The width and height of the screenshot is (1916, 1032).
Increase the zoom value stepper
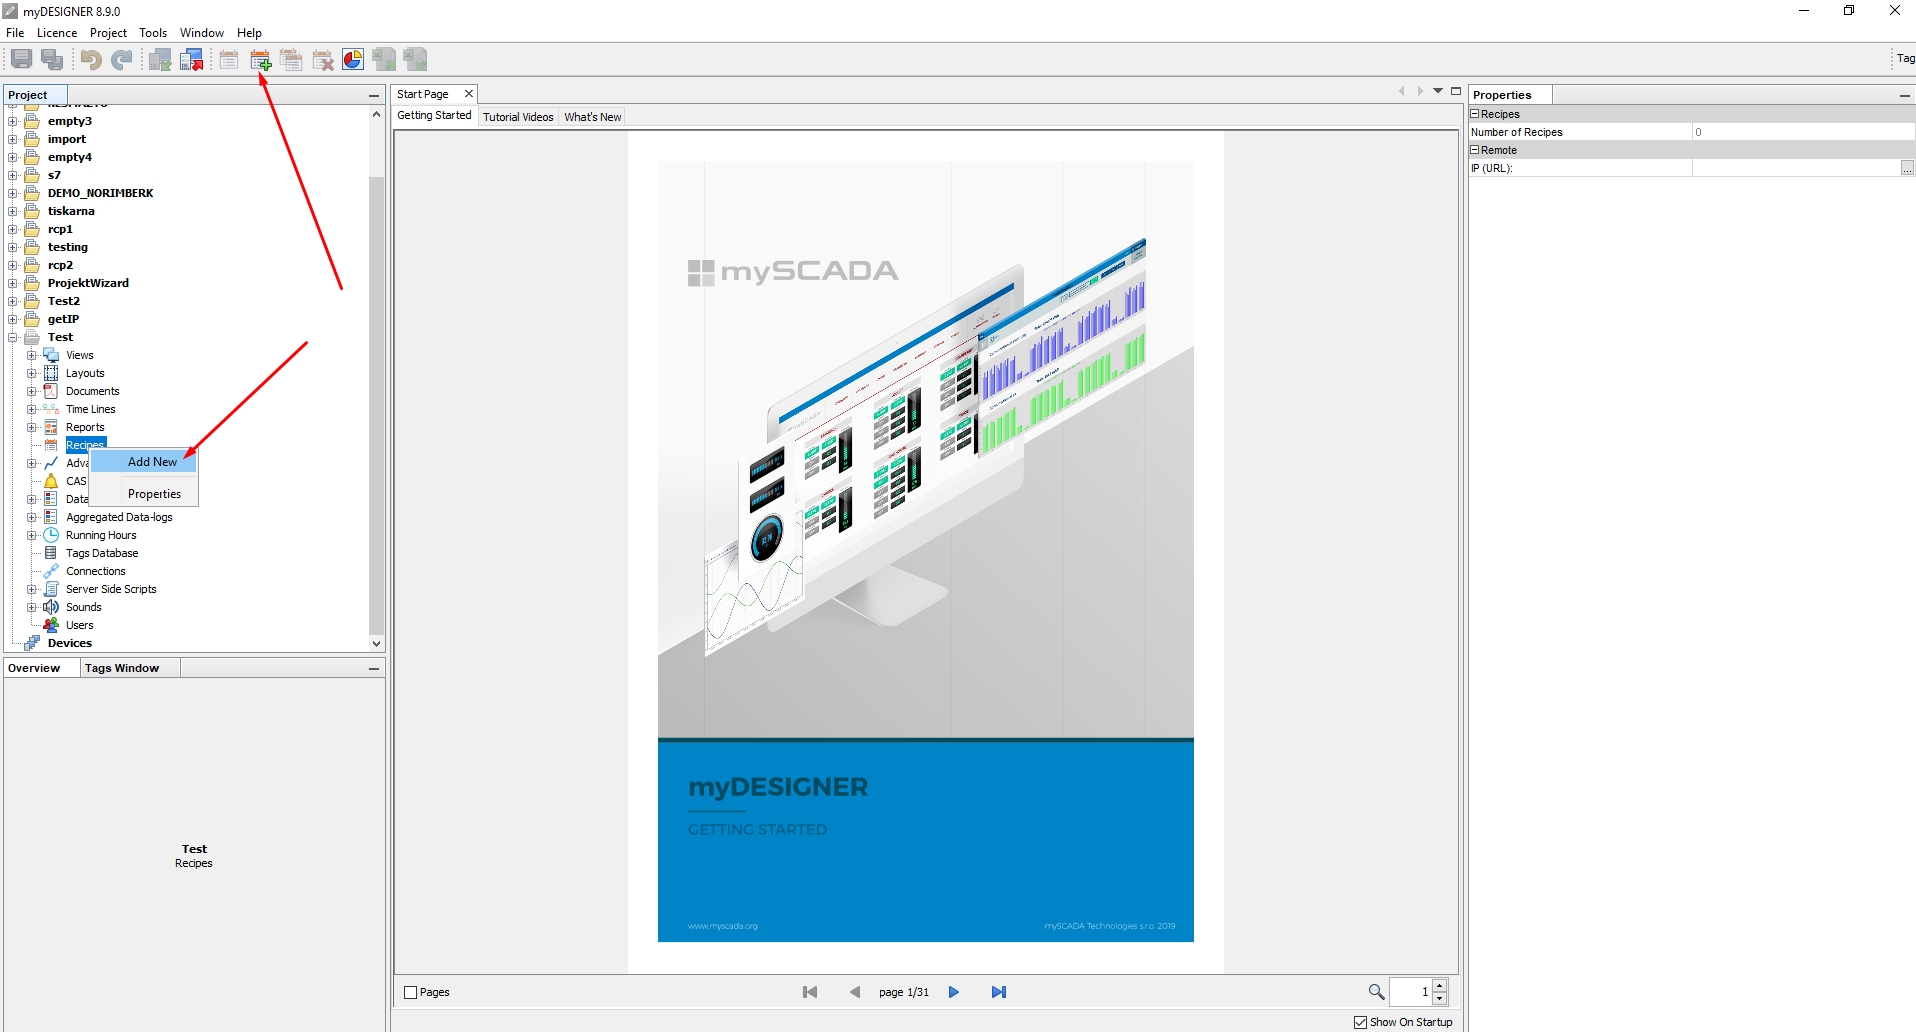(1440, 986)
